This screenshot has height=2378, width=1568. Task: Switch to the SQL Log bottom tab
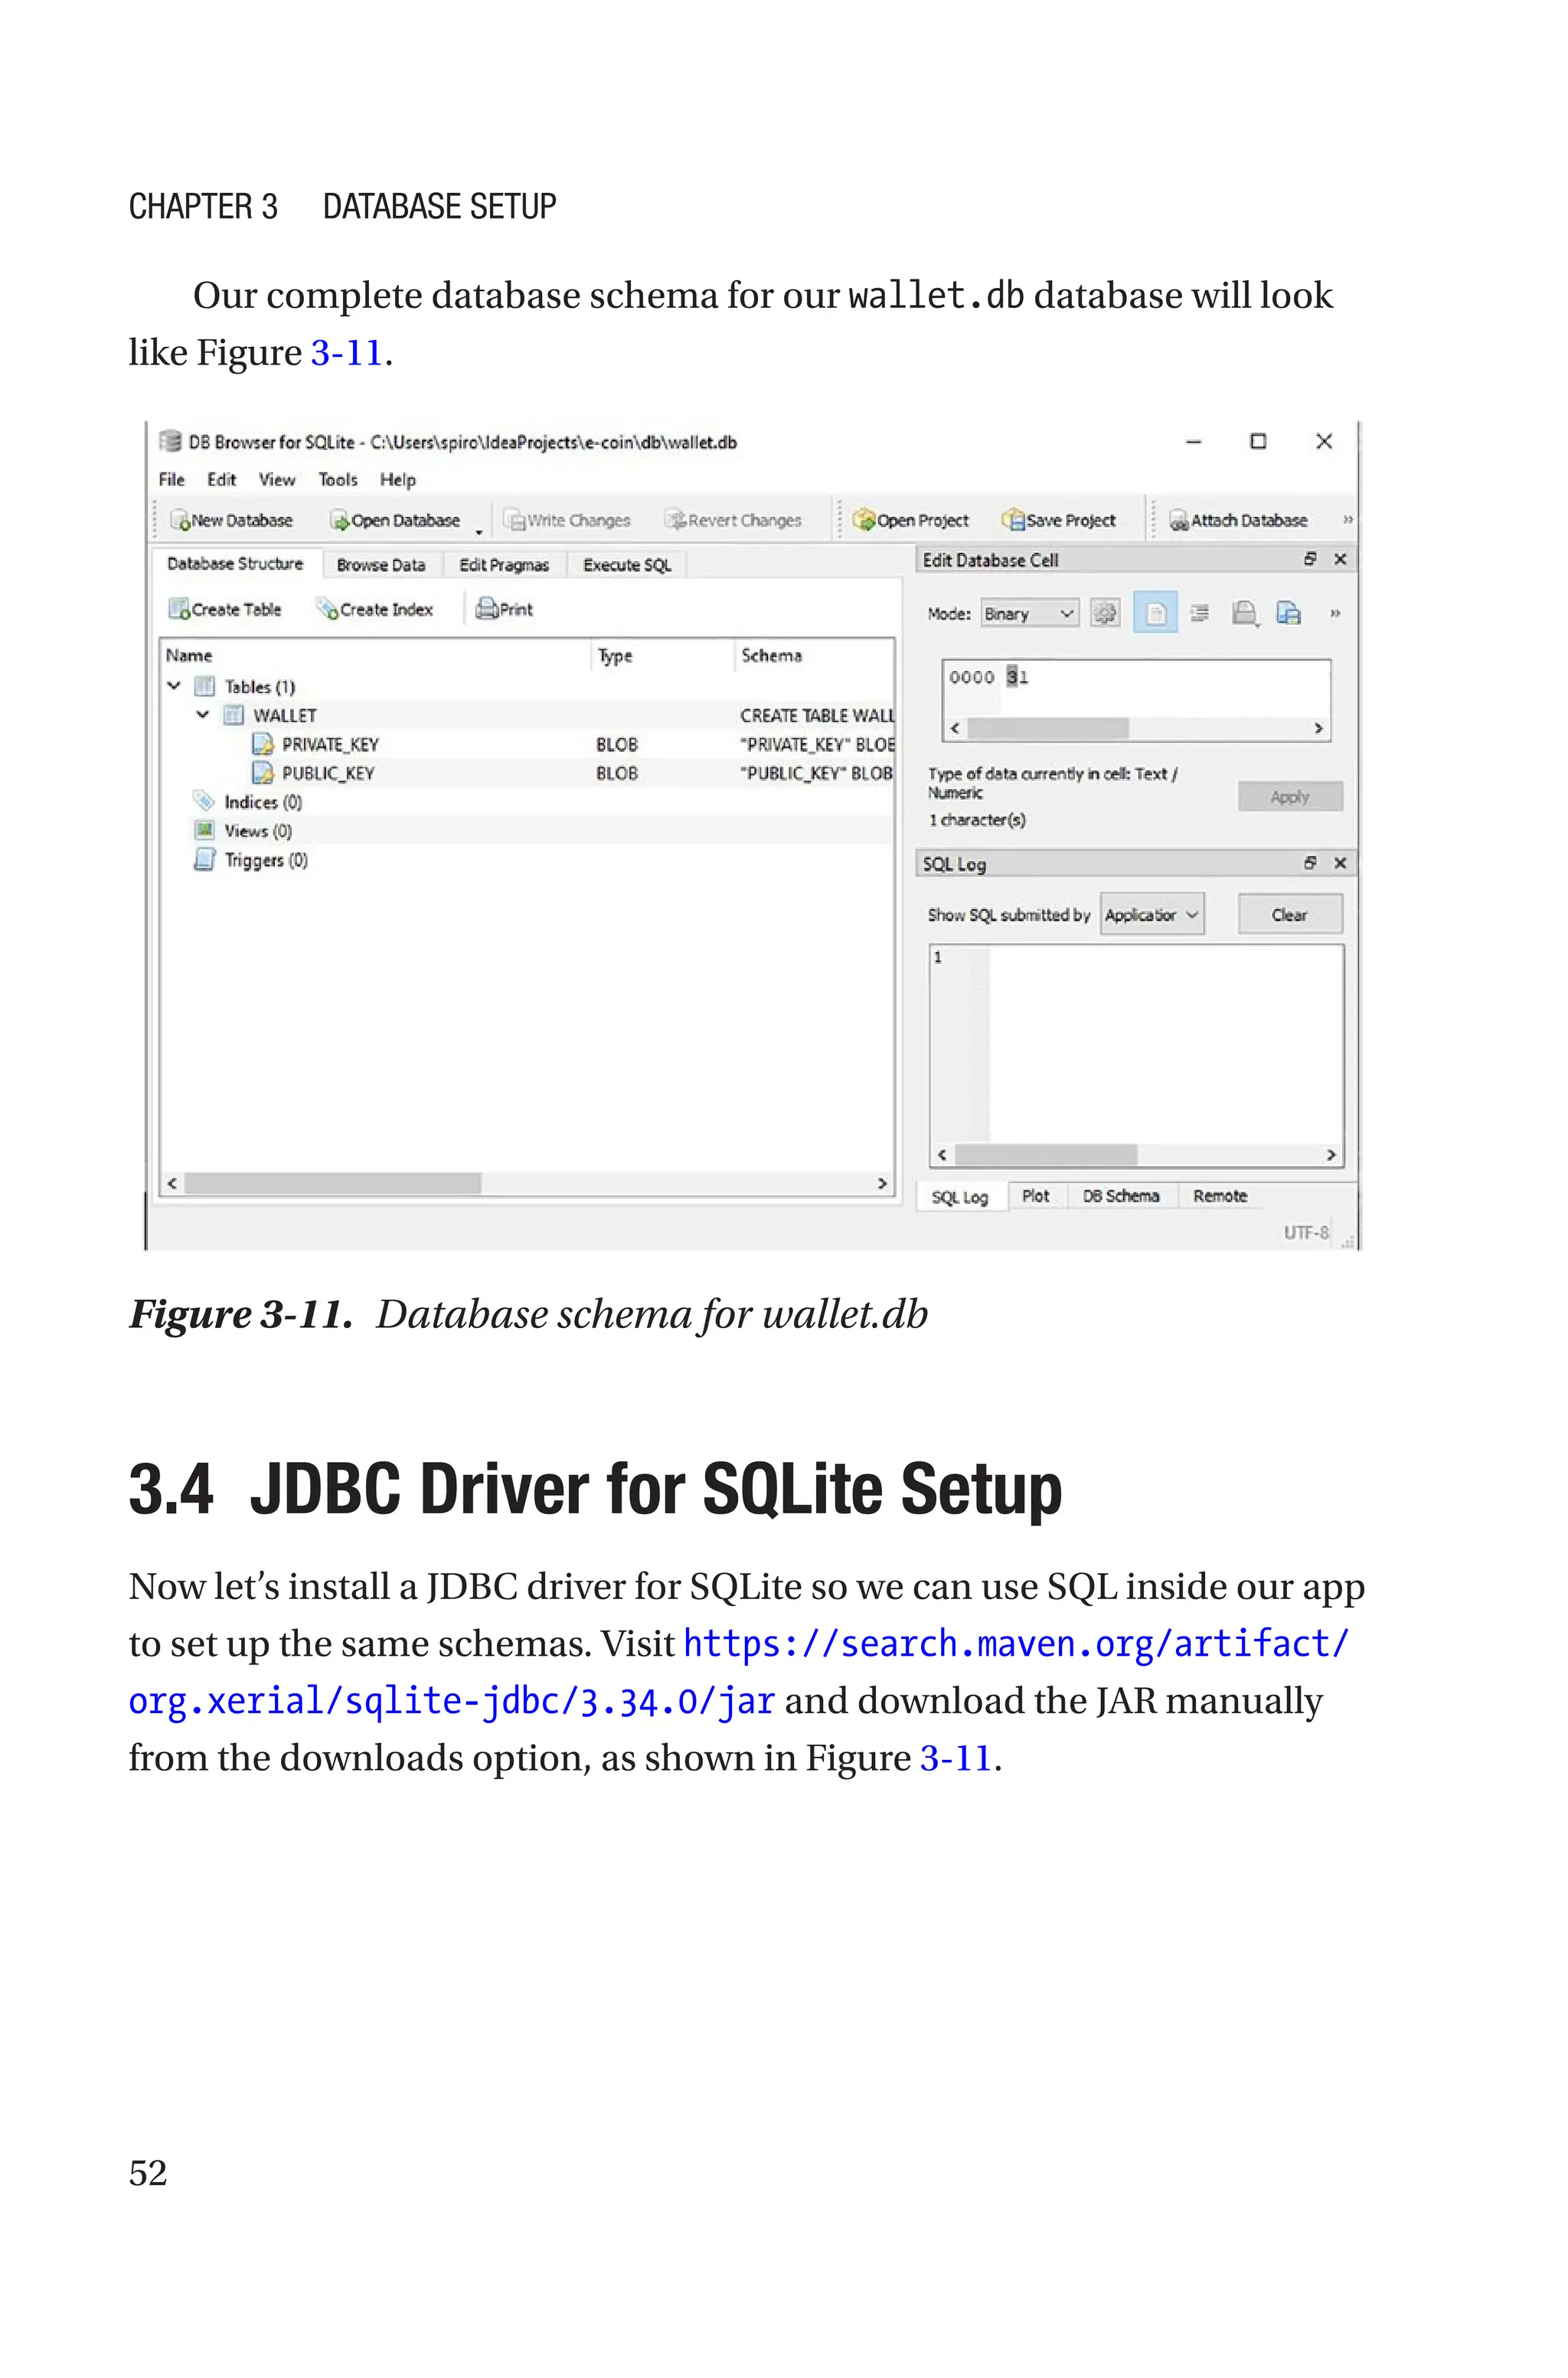(x=960, y=1197)
